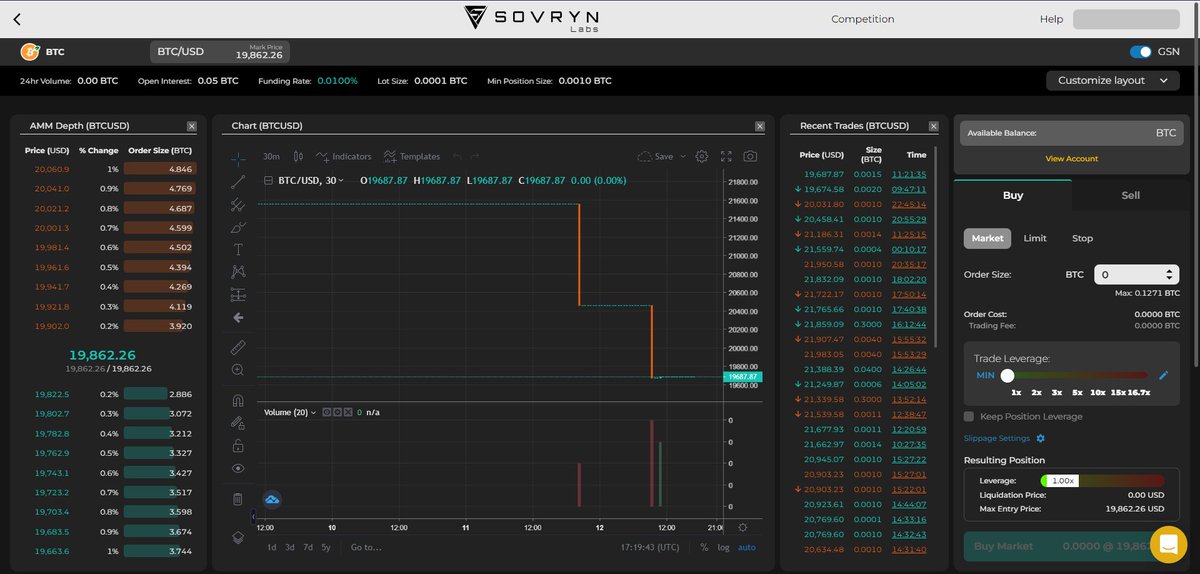
Task: Collapse the BTC/USD legend toggle box
Action: 268,181
